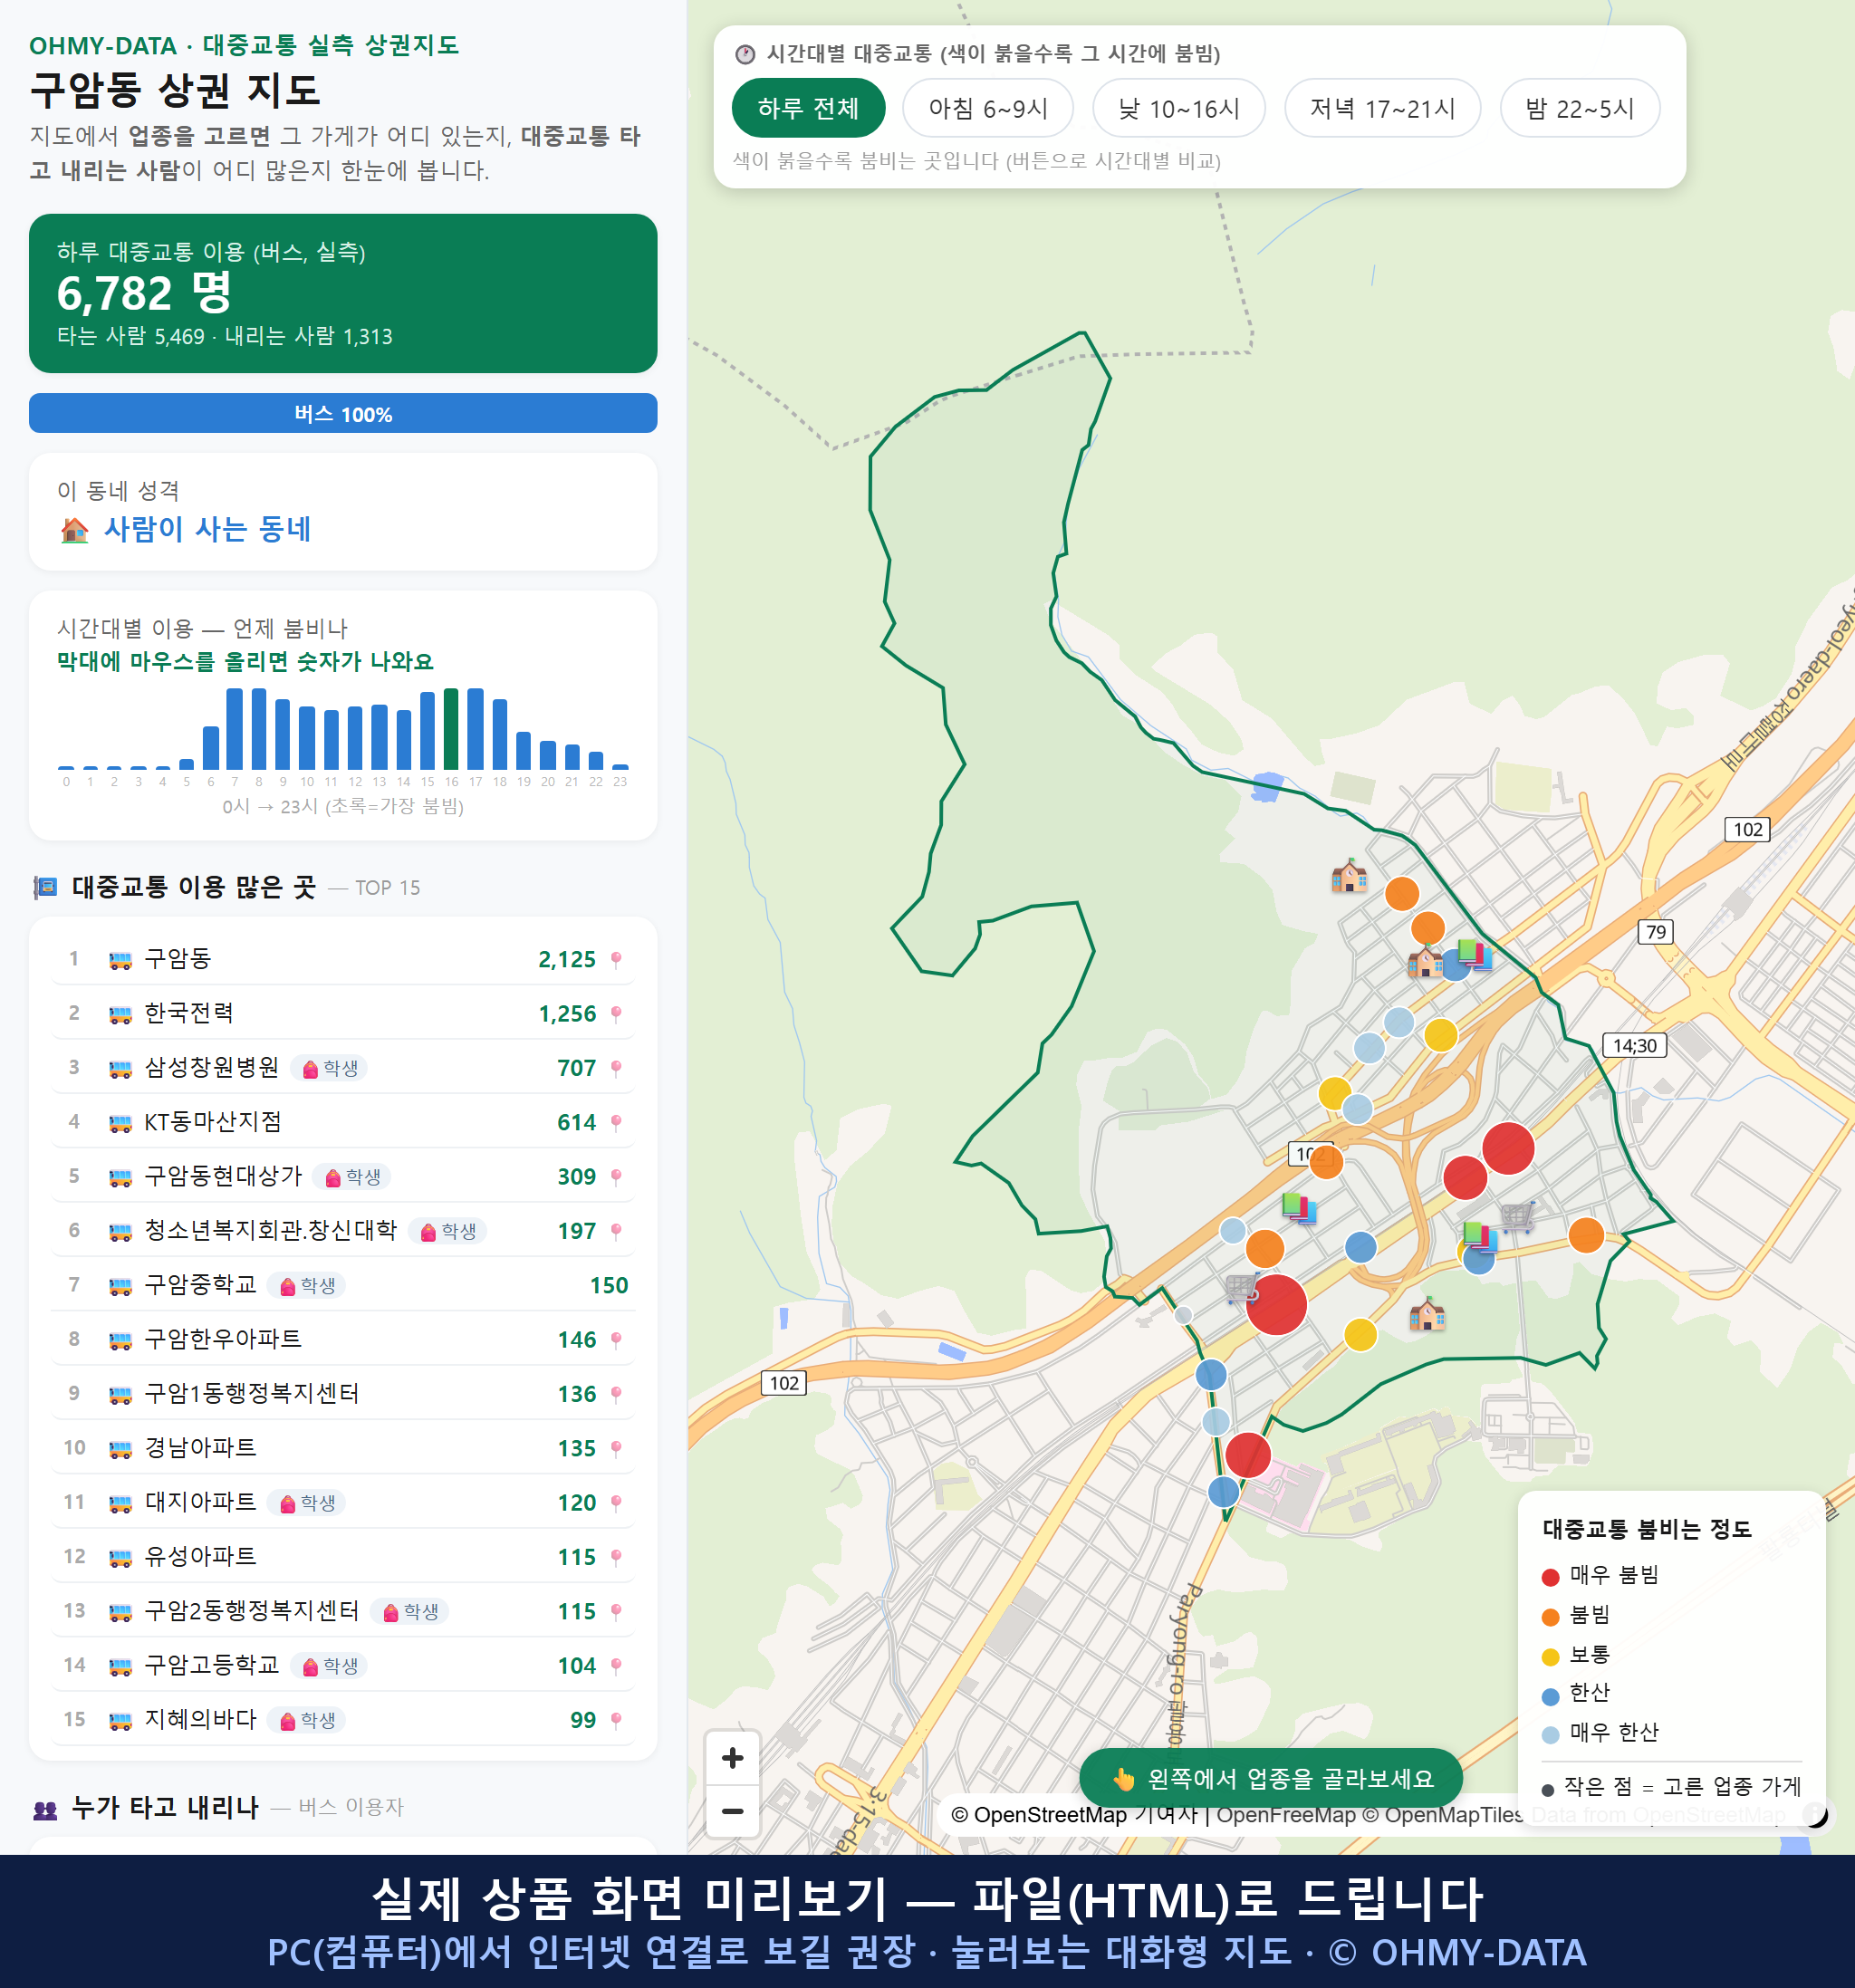The height and width of the screenshot is (1988, 1855).
Task: Click the books icon above the left orange marker
Action: (x=1298, y=1208)
